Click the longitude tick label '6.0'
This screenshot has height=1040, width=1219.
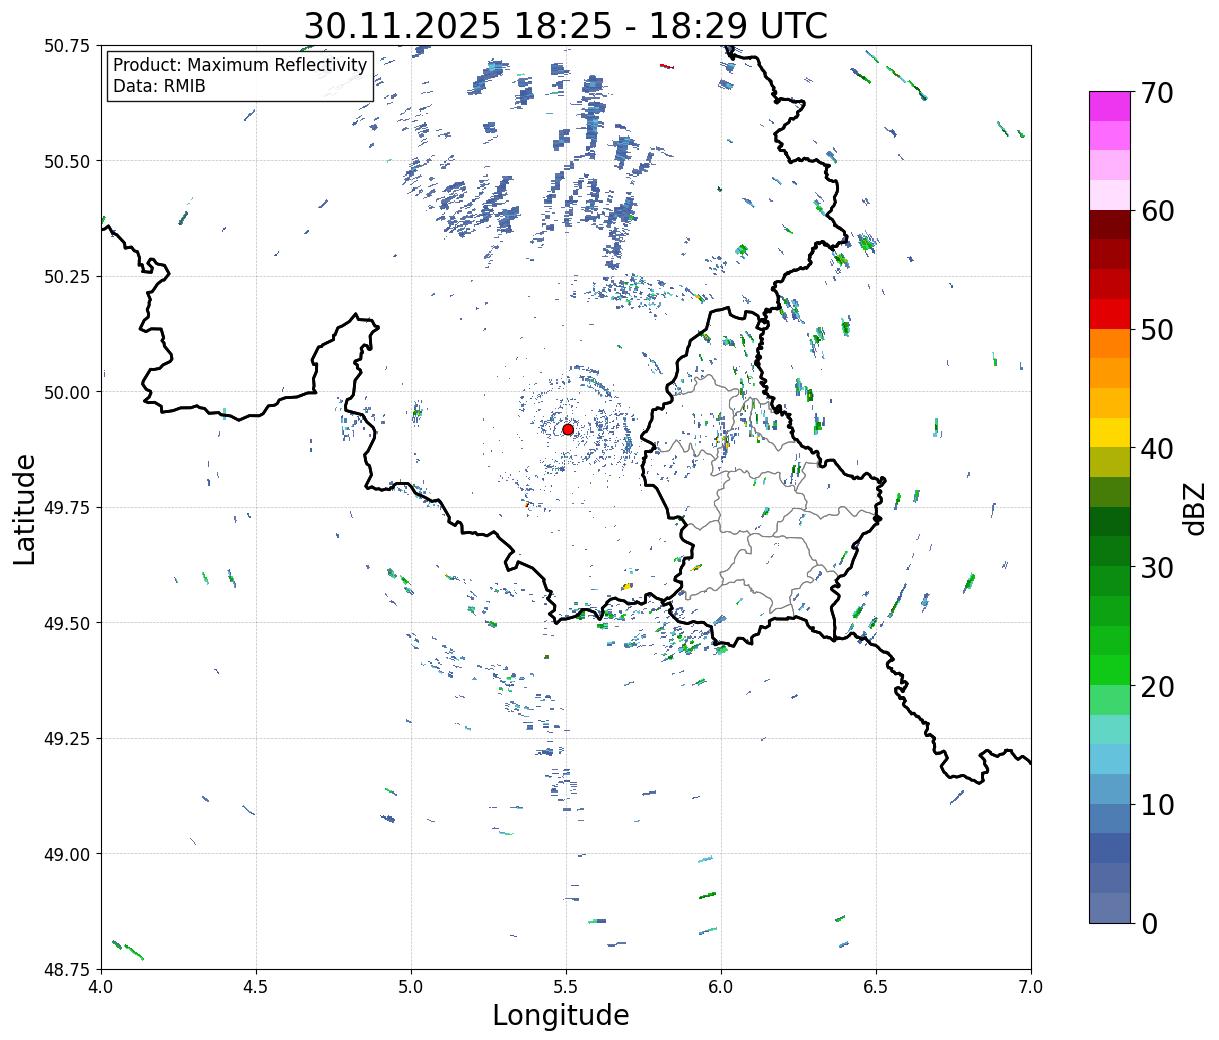click(721, 987)
